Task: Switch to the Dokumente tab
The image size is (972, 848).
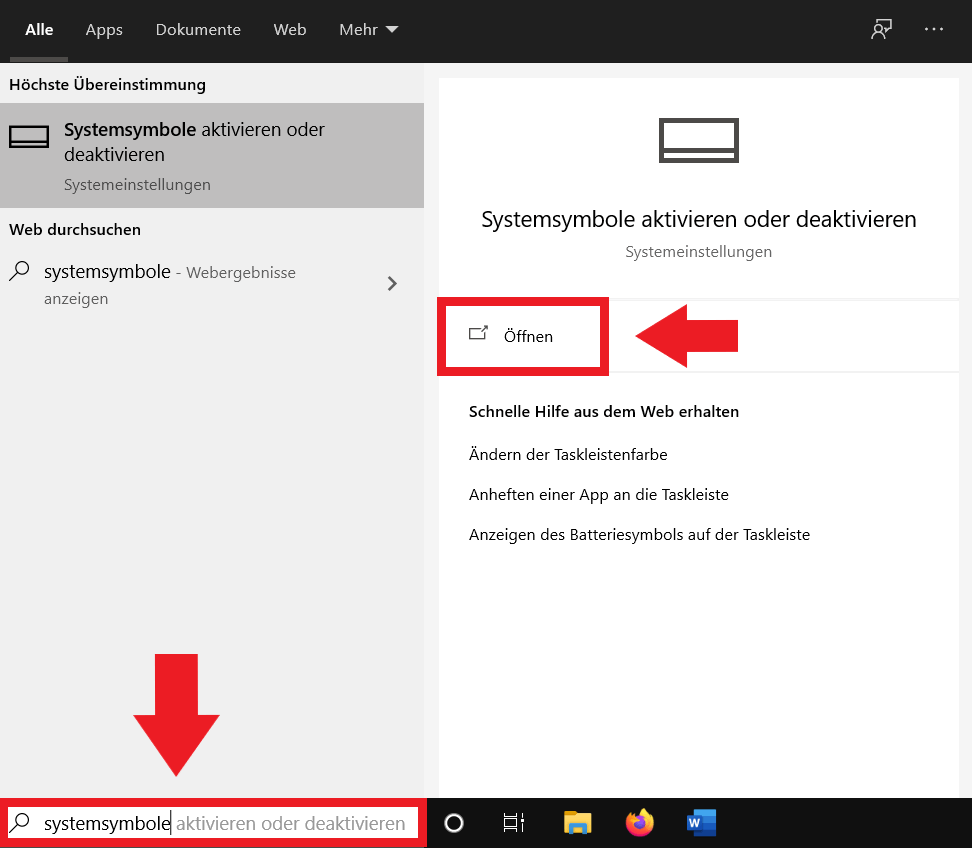Action: click(x=198, y=30)
